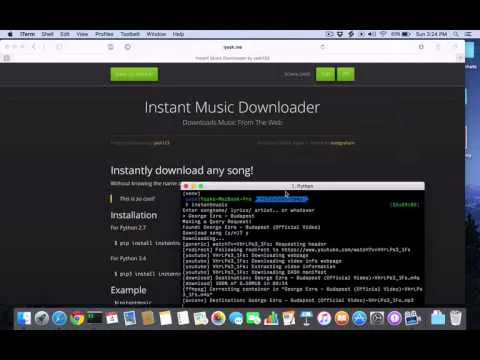Click 'For Python 2.7' text
The image size is (480, 360).
point(128,228)
